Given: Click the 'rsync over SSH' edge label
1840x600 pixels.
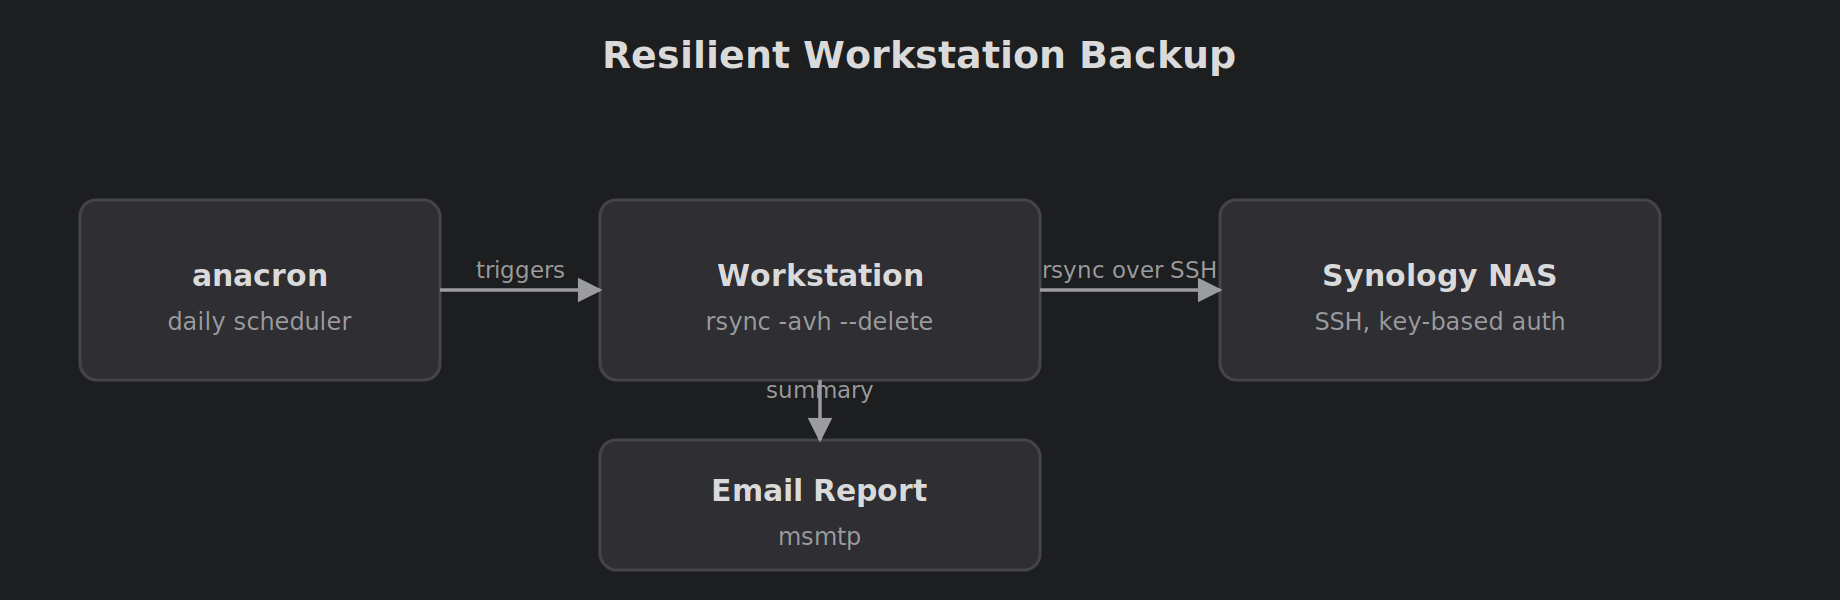Looking at the screenshot, I should click(x=1129, y=270).
